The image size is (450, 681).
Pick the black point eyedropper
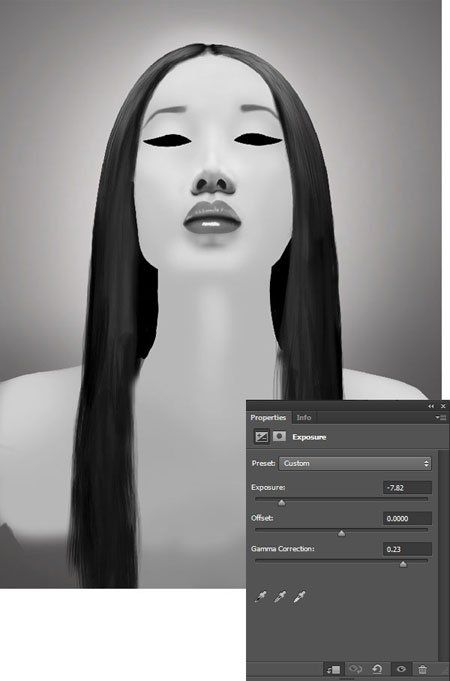(x=261, y=597)
